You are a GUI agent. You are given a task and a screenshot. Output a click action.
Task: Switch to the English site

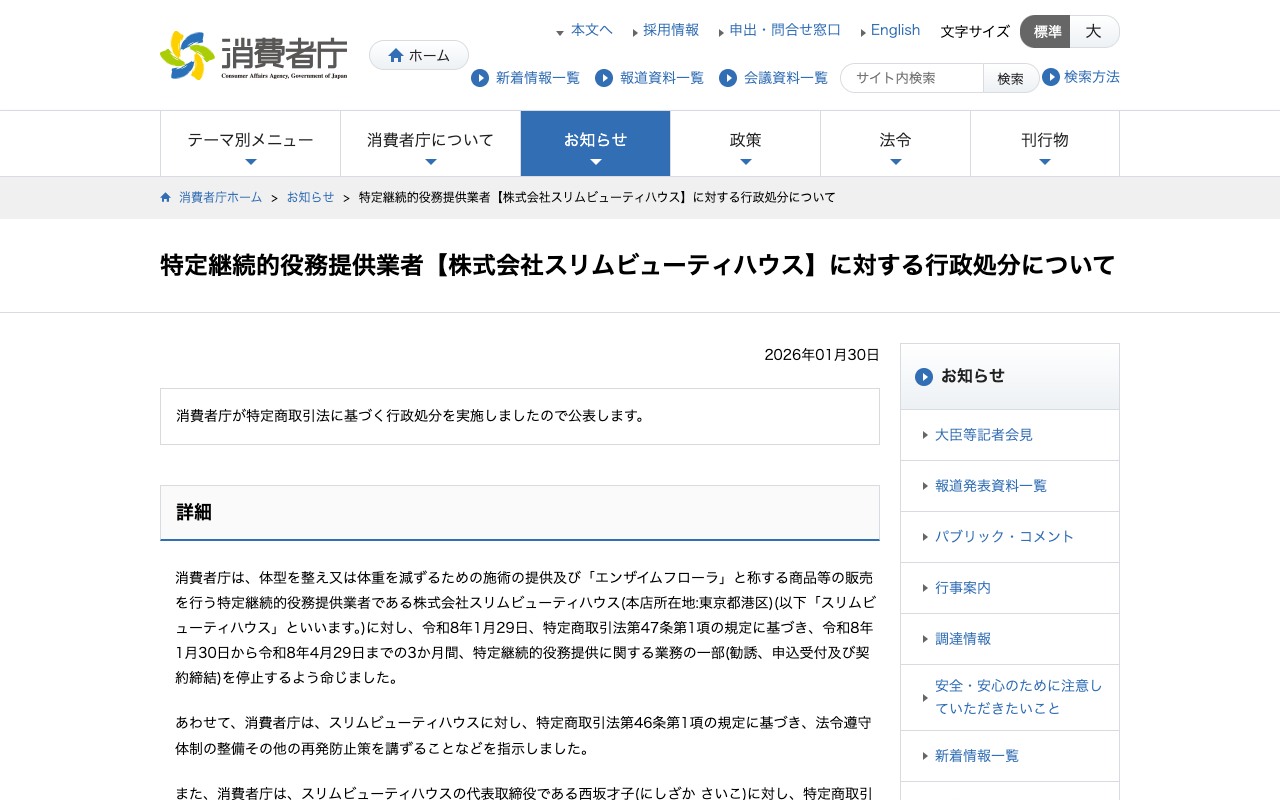click(895, 30)
